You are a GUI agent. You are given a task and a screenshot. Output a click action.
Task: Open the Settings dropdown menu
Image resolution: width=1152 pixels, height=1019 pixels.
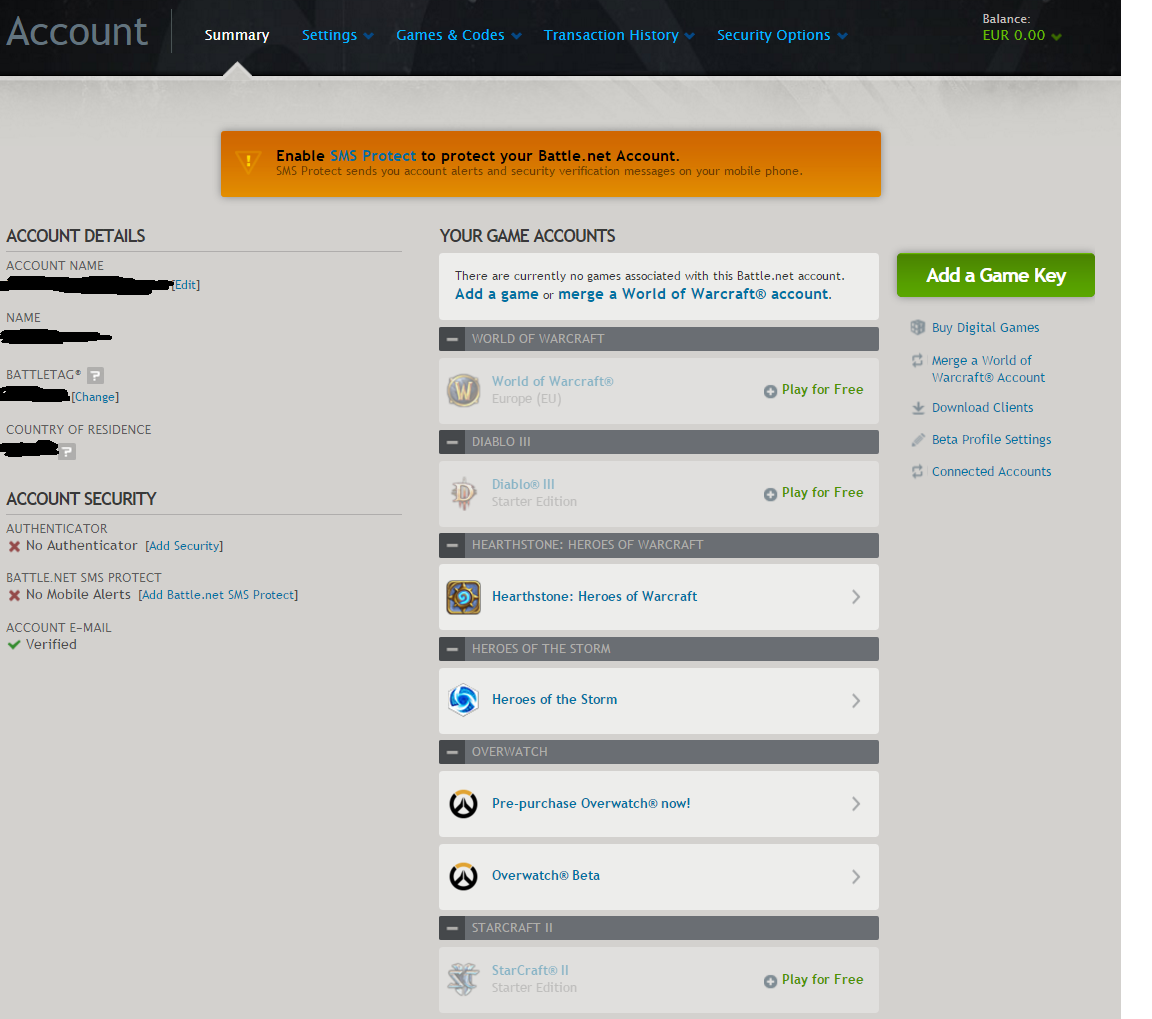point(337,35)
